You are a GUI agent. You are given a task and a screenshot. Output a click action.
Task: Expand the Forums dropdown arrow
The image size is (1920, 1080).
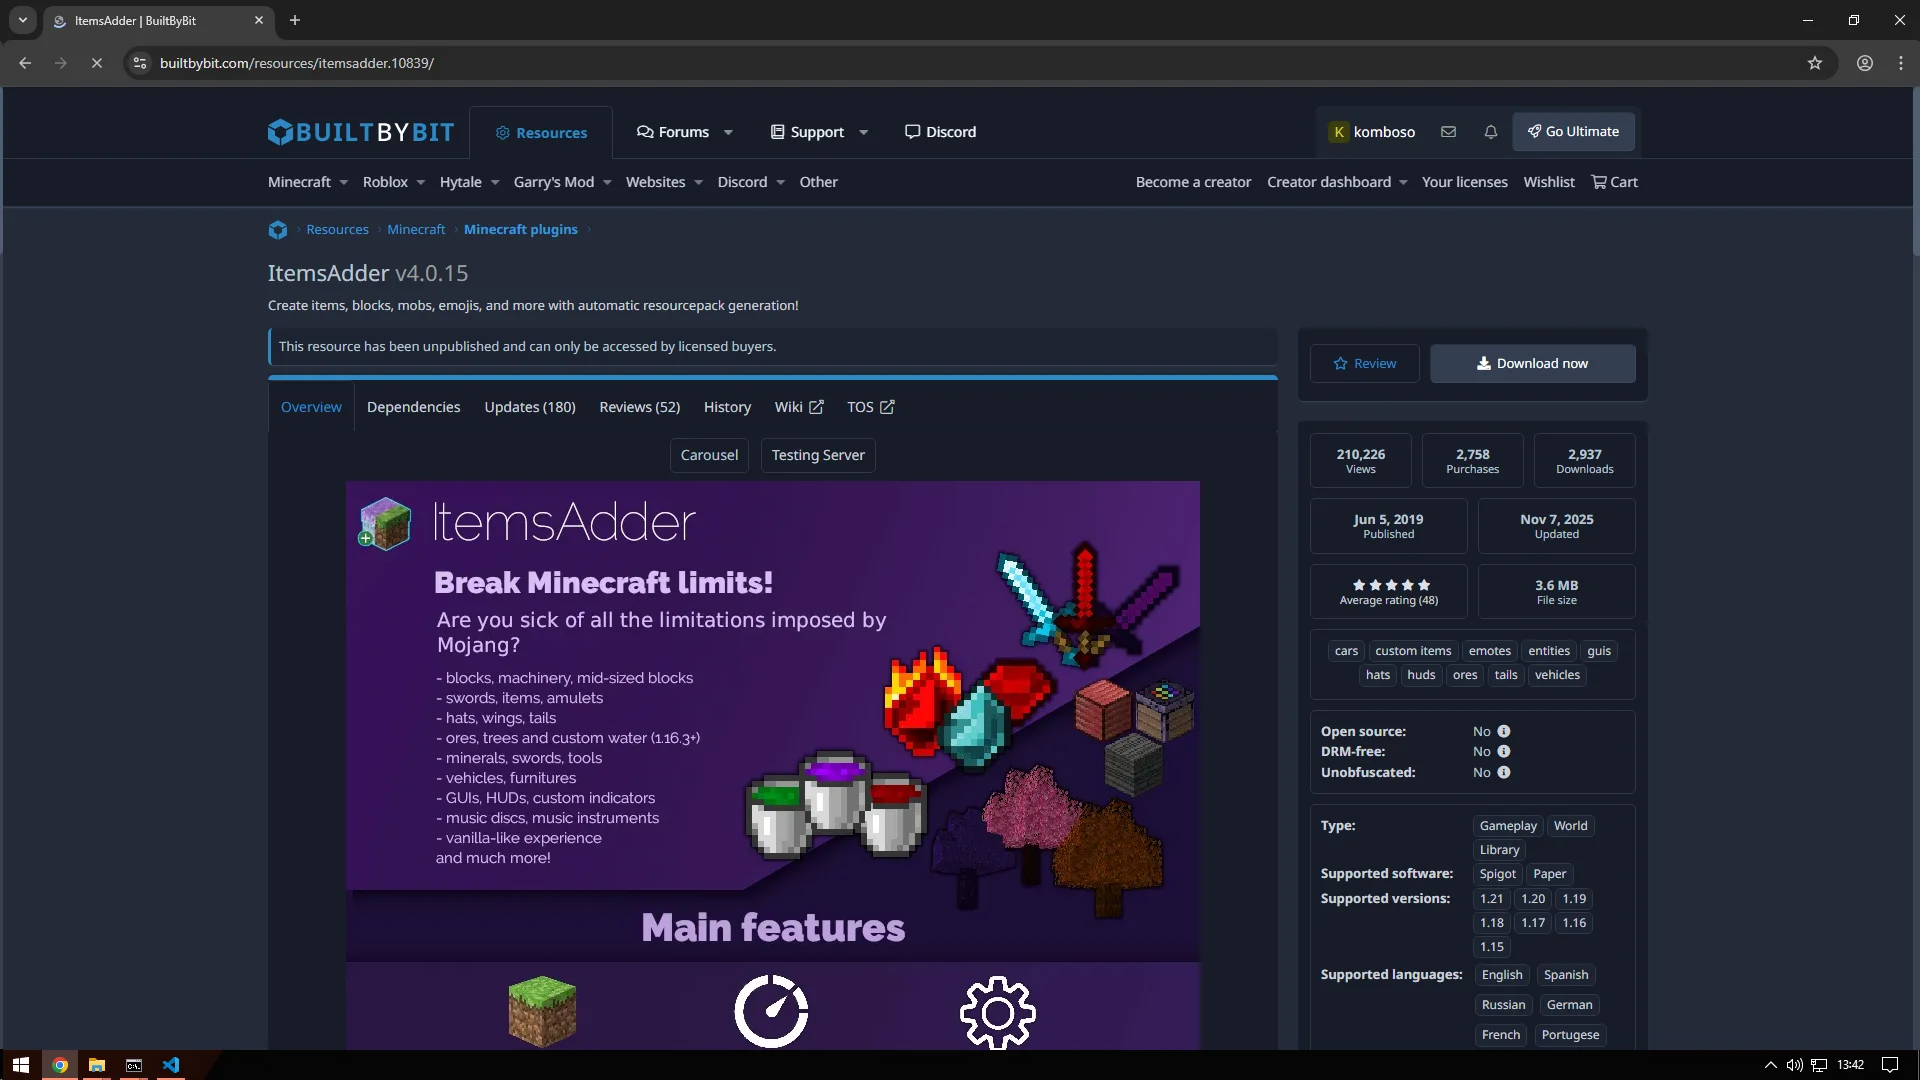(728, 133)
